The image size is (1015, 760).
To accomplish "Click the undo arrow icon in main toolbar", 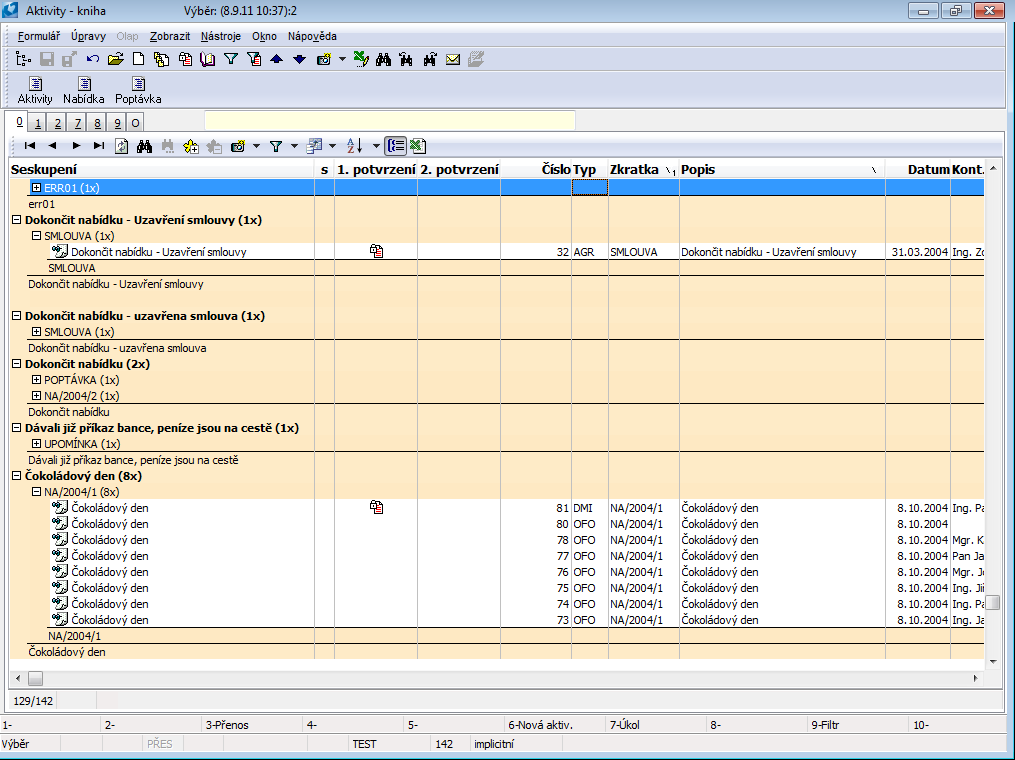I will tap(93, 60).
